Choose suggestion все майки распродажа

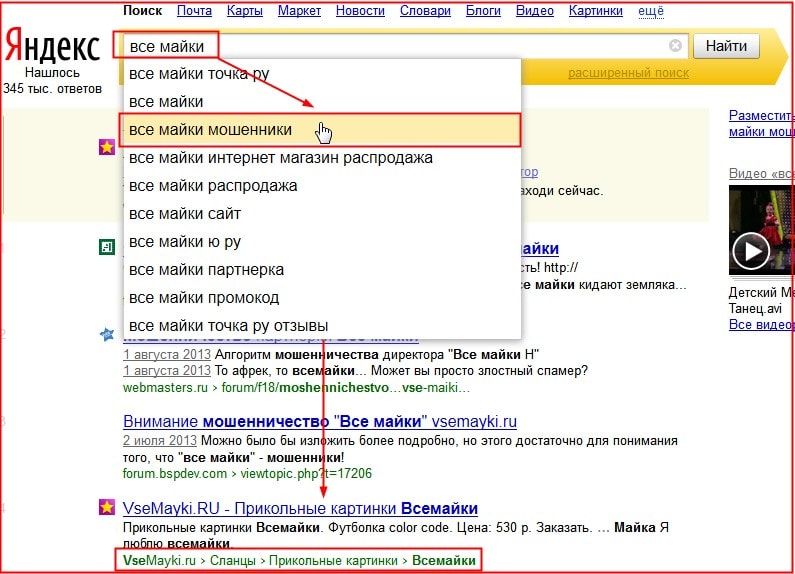coord(322,186)
